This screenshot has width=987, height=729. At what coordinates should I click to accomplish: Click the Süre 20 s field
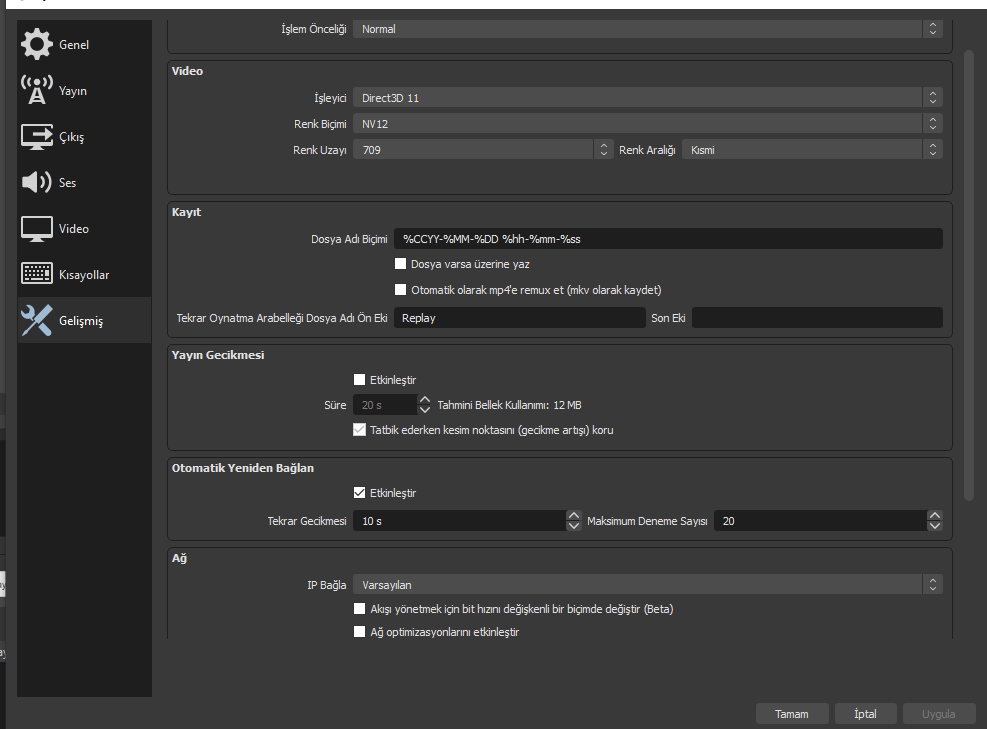pyautogui.click(x=385, y=405)
